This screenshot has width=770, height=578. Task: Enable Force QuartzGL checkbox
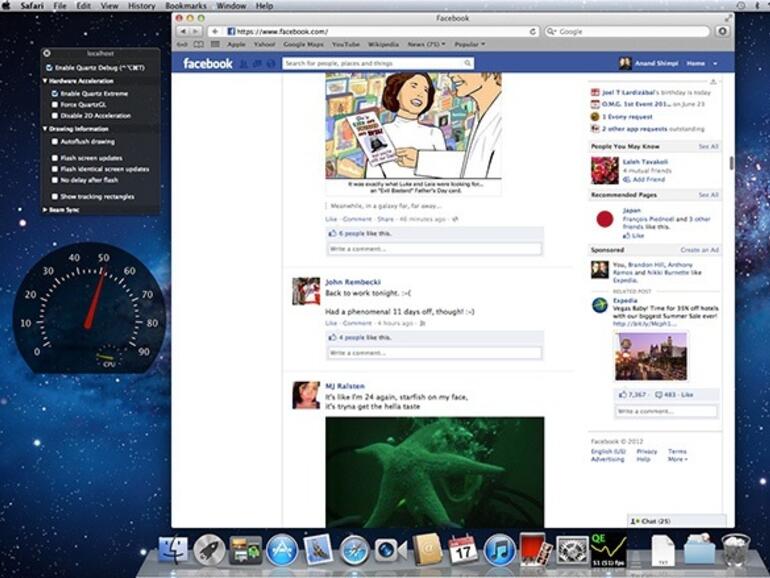click(55, 105)
